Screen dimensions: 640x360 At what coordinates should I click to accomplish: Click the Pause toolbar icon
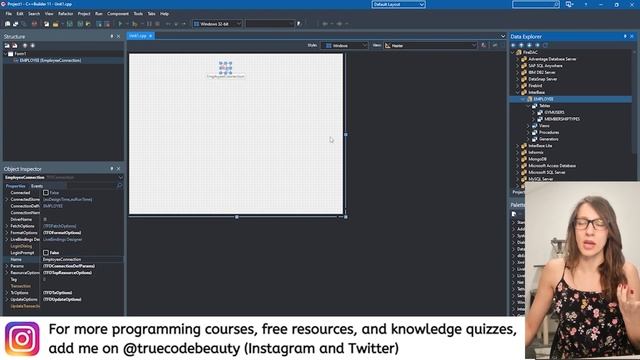(x=149, y=24)
